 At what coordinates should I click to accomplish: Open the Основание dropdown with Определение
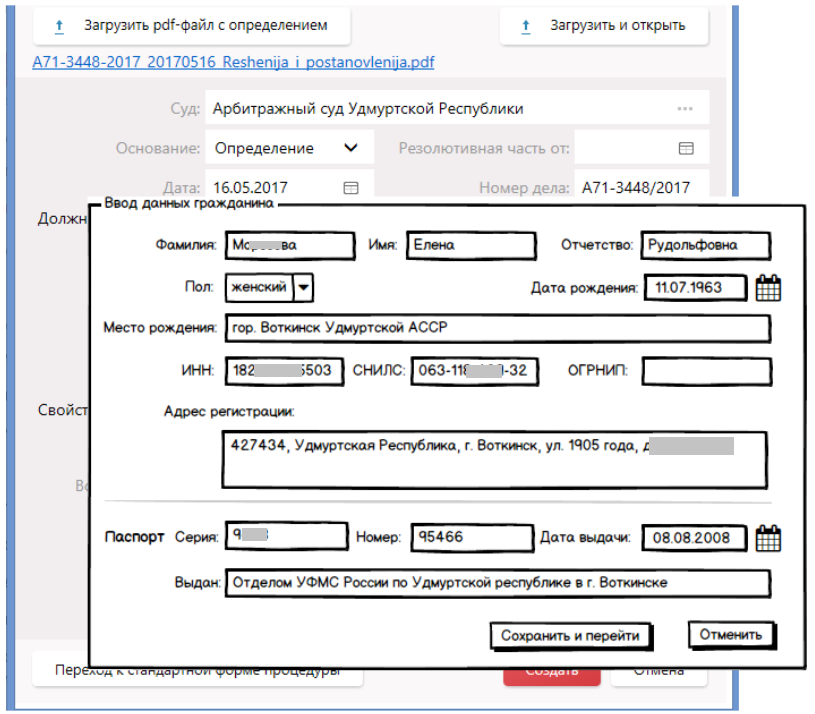pos(289,148)
